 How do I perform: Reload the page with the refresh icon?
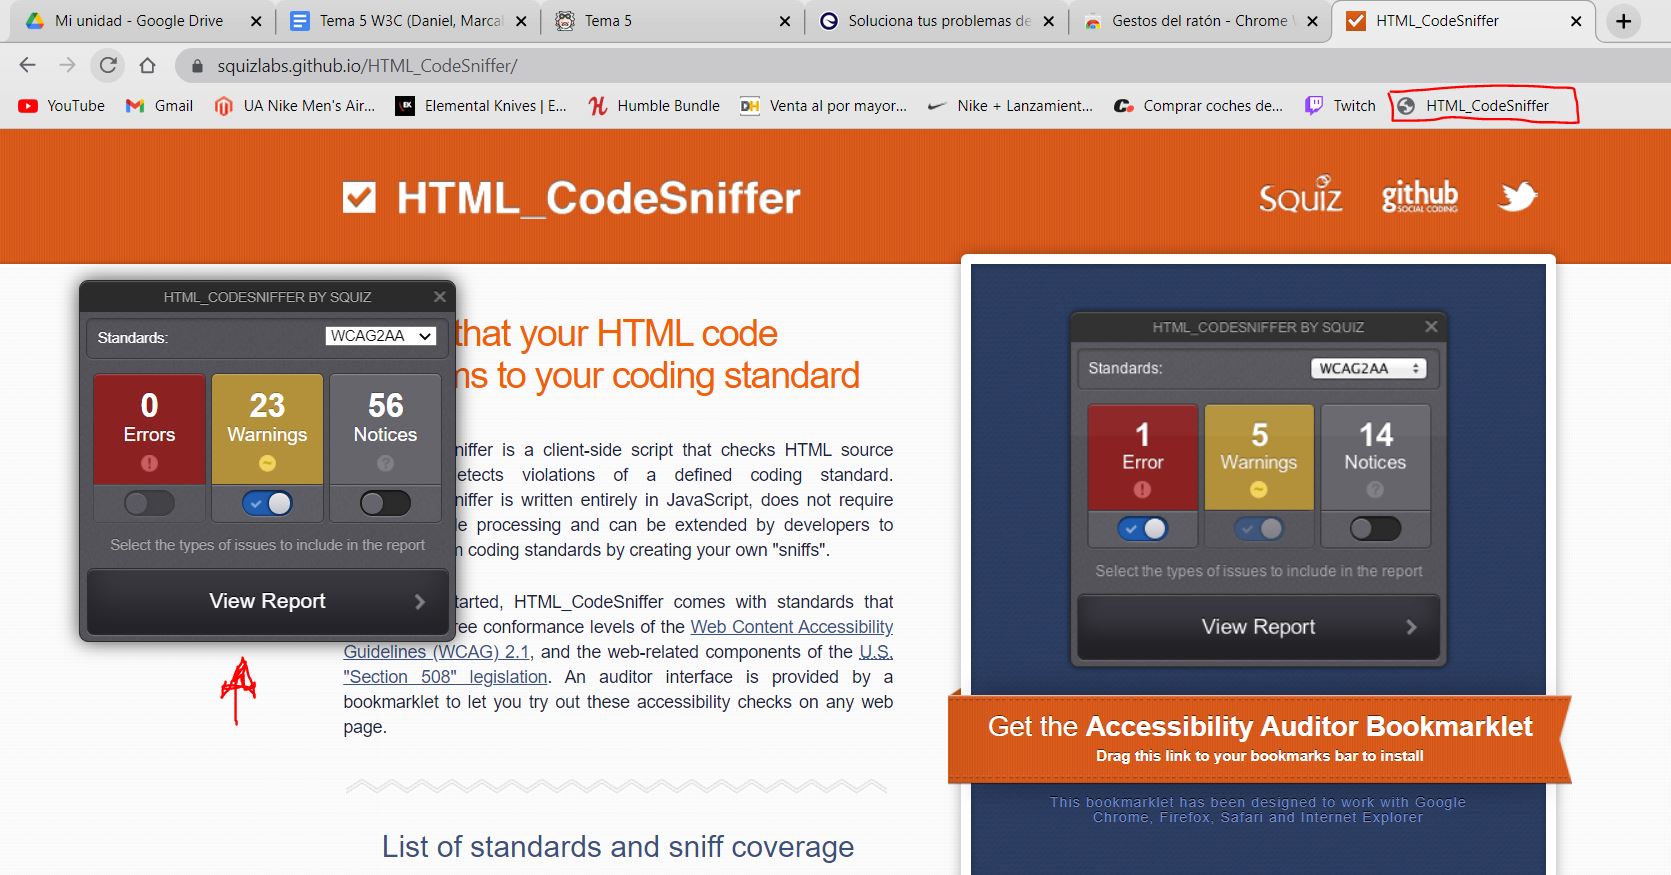tap(108, 66)
